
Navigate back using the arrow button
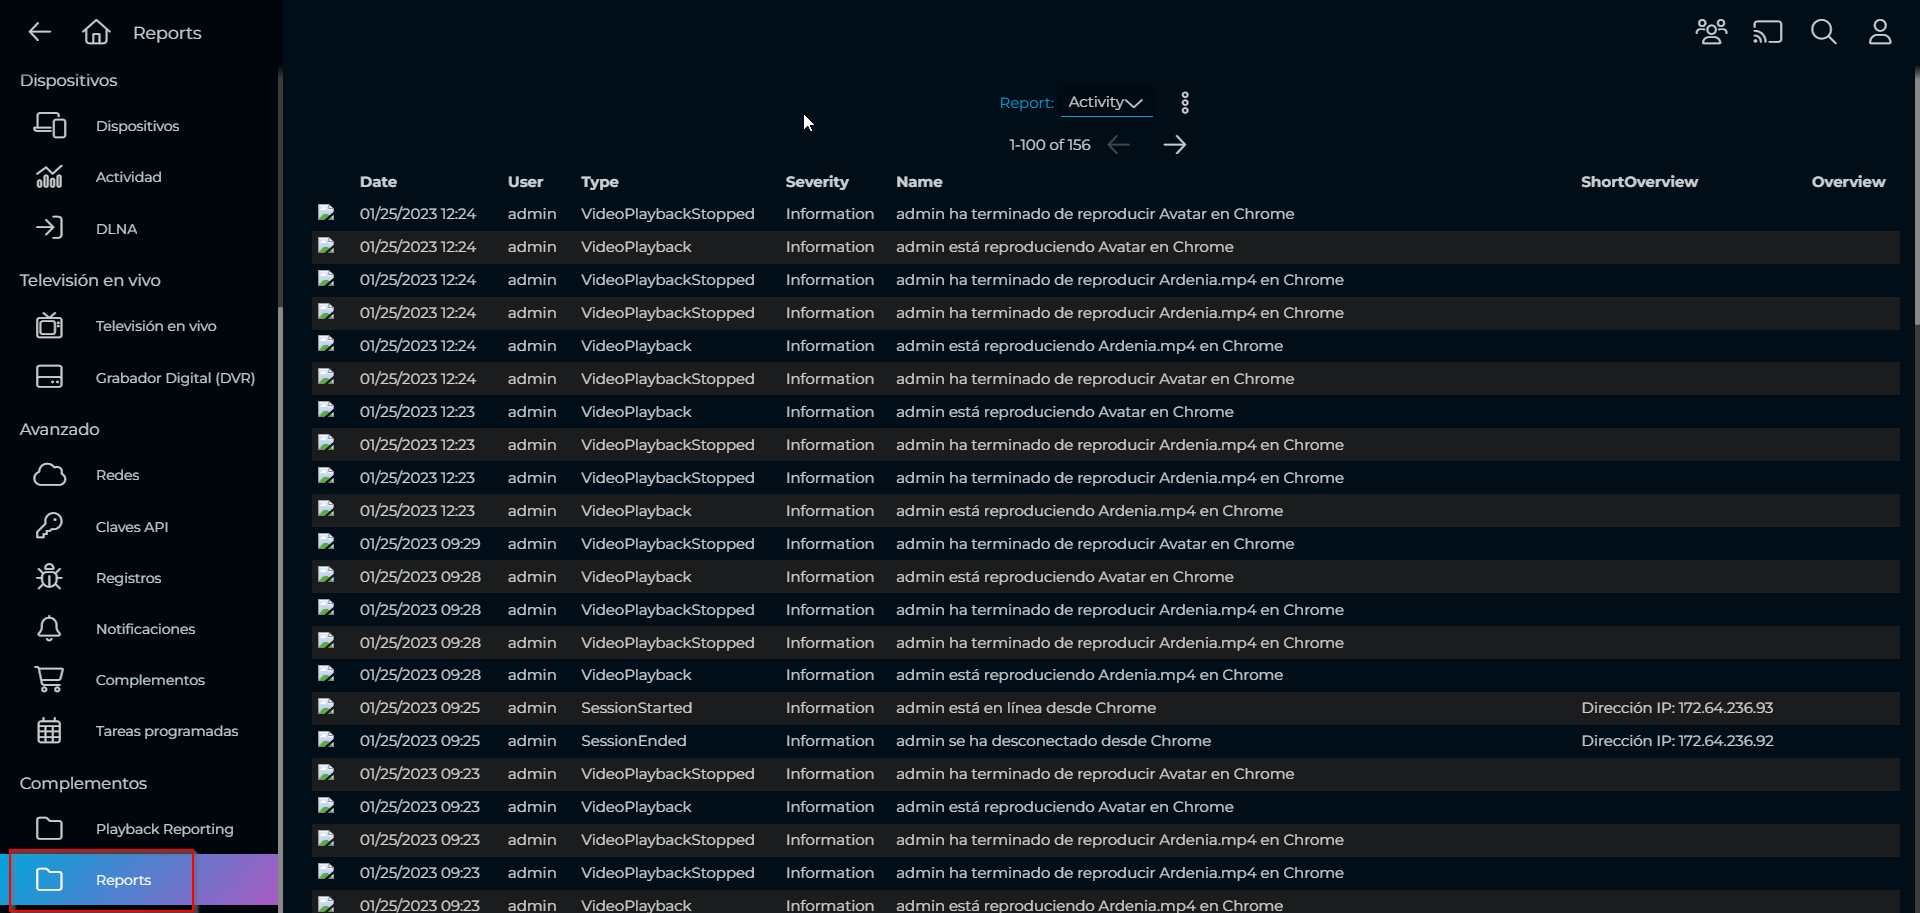(x=40, y=31)
